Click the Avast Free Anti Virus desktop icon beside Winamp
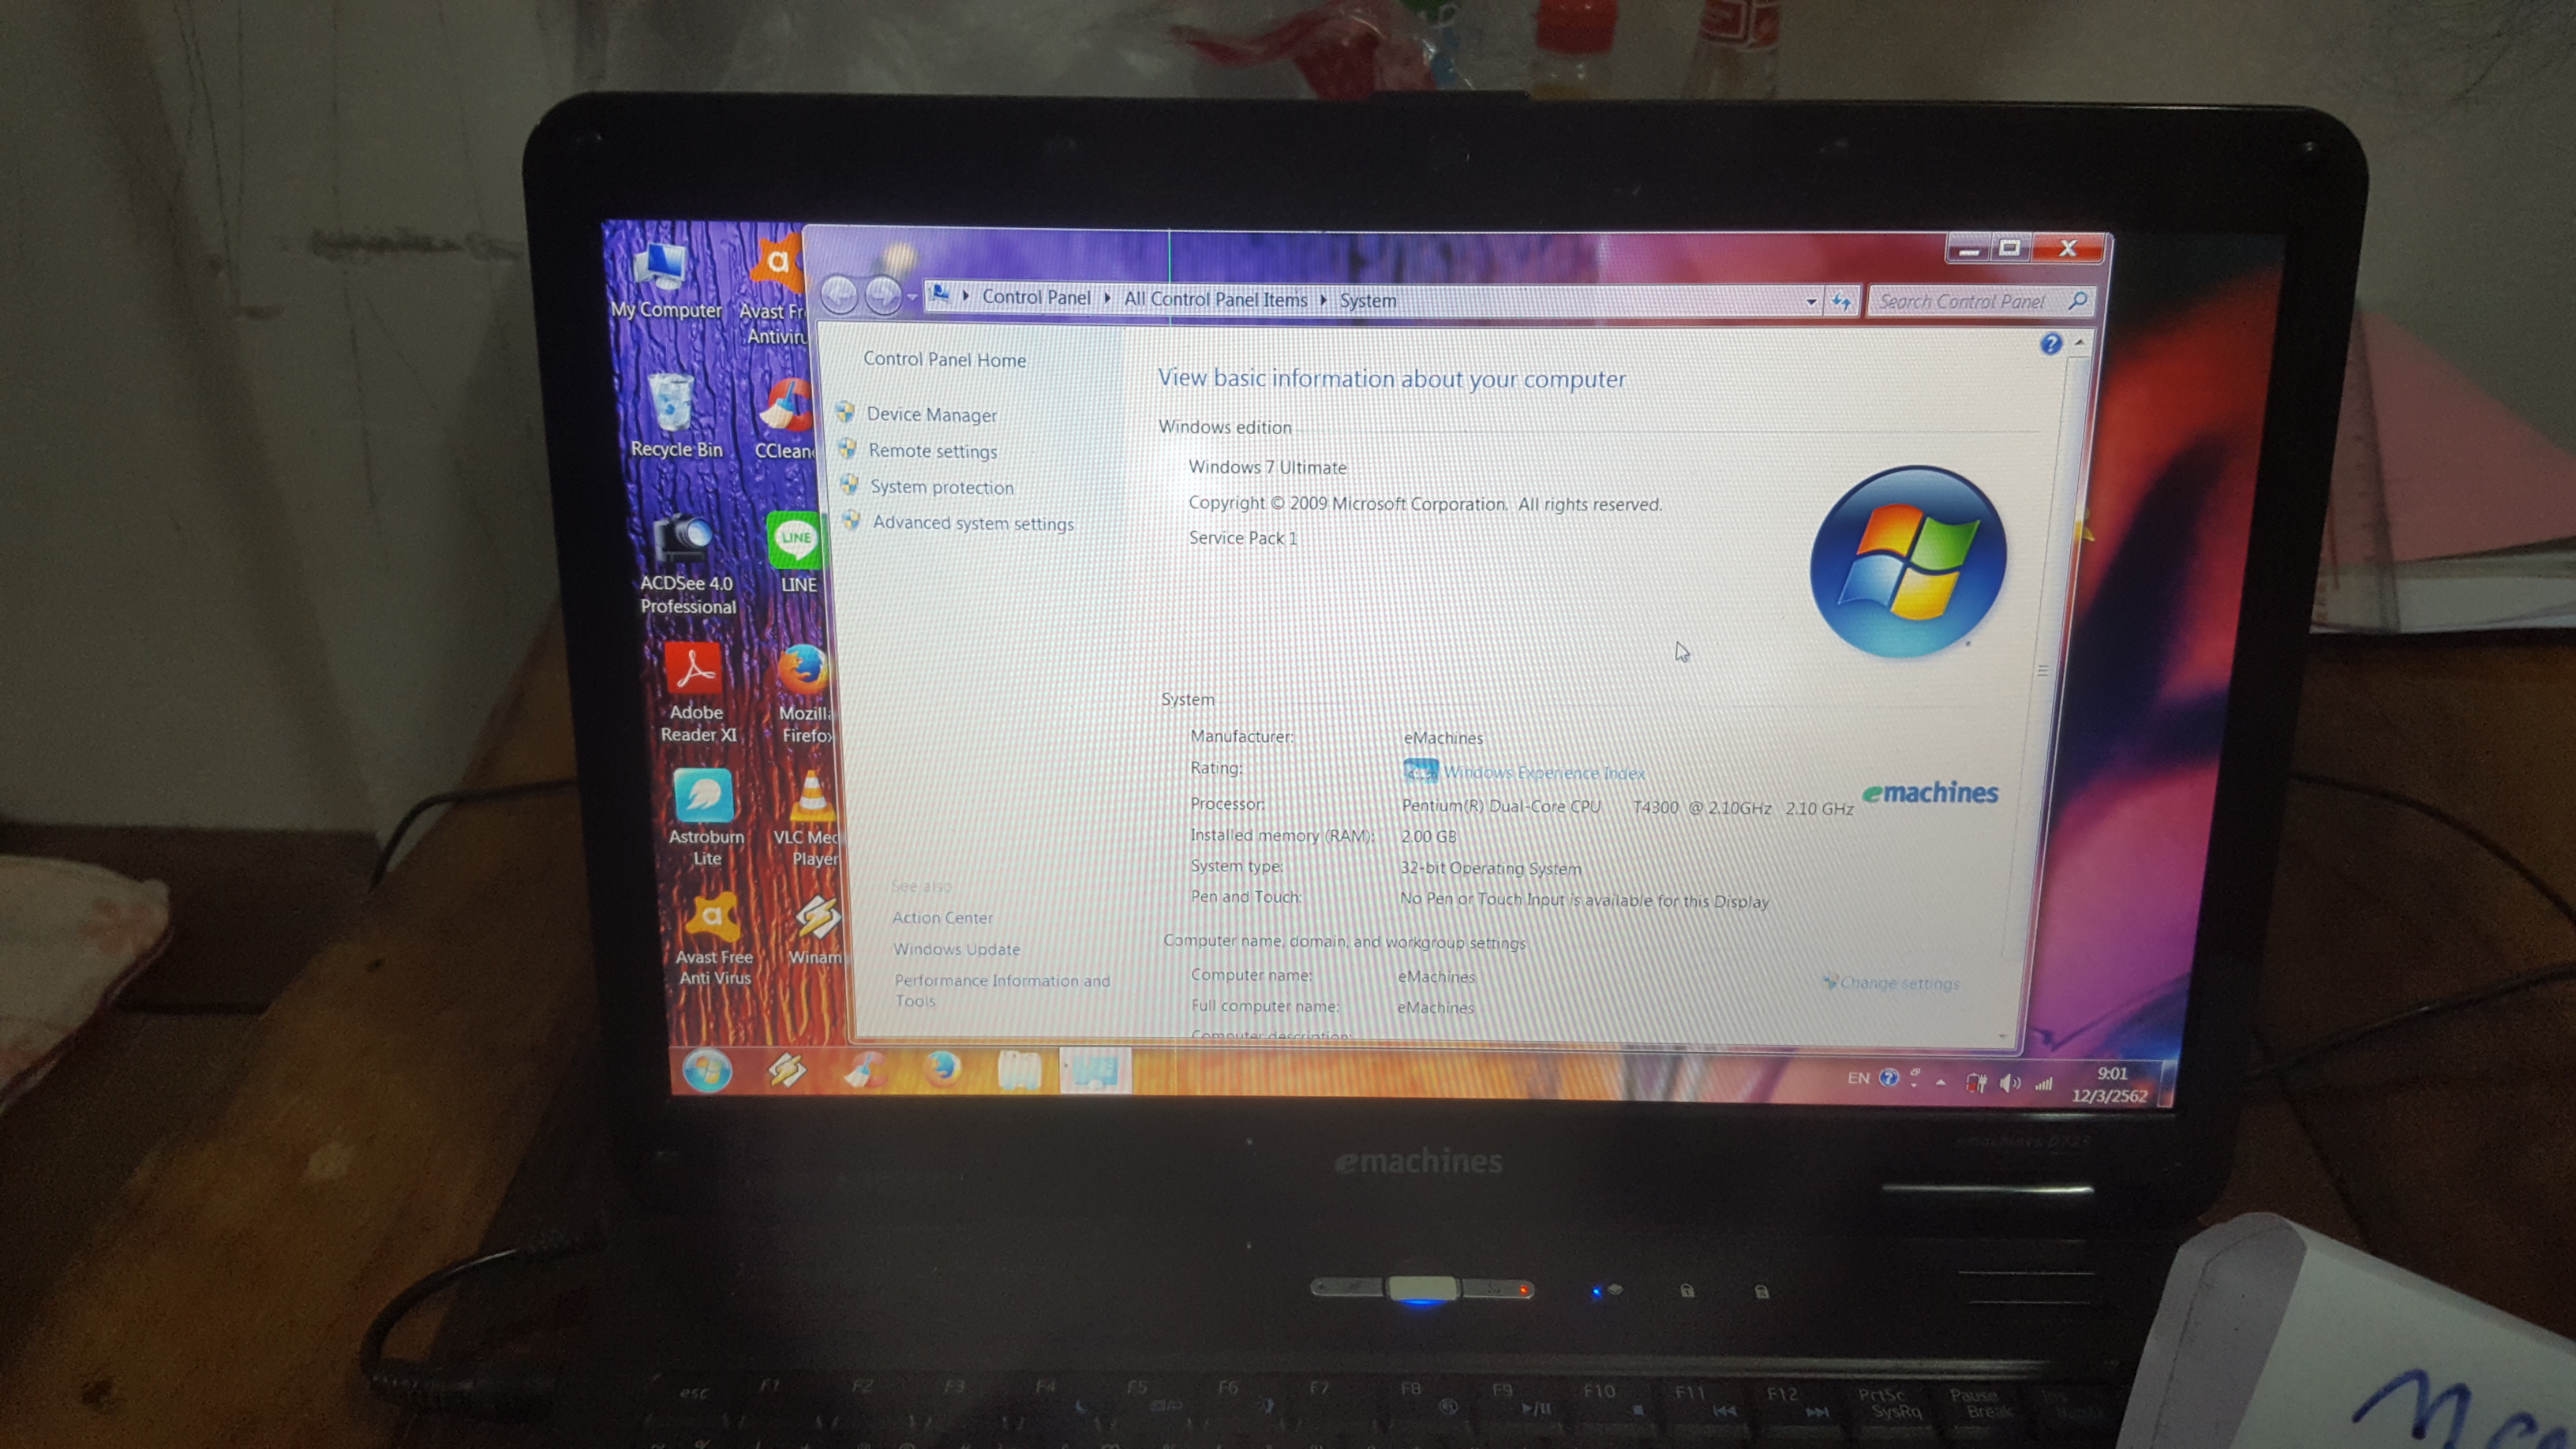The image size is (2576, 1449). click(x=713, y=940)
